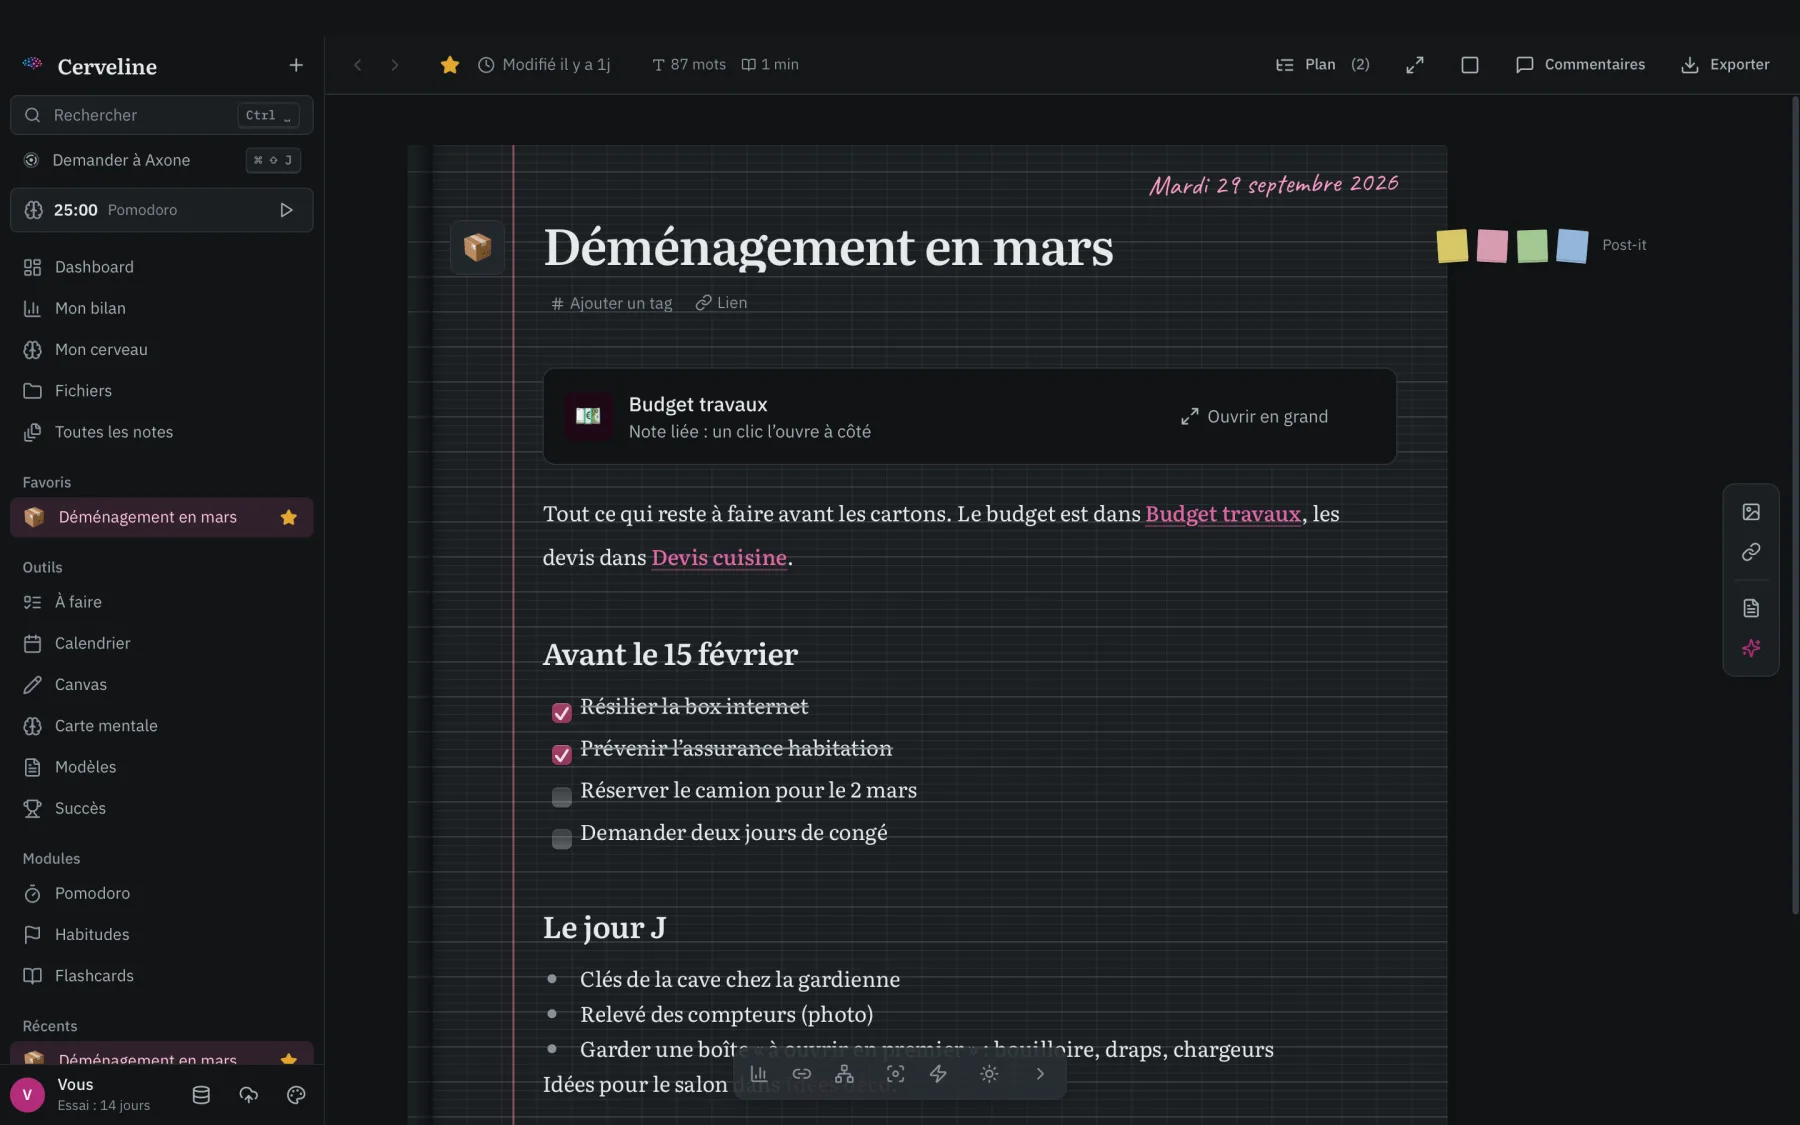The width and height of the screenshot is (1800, 1125).
Task: Click Ajouter un tag
Action: click(612, 303)
